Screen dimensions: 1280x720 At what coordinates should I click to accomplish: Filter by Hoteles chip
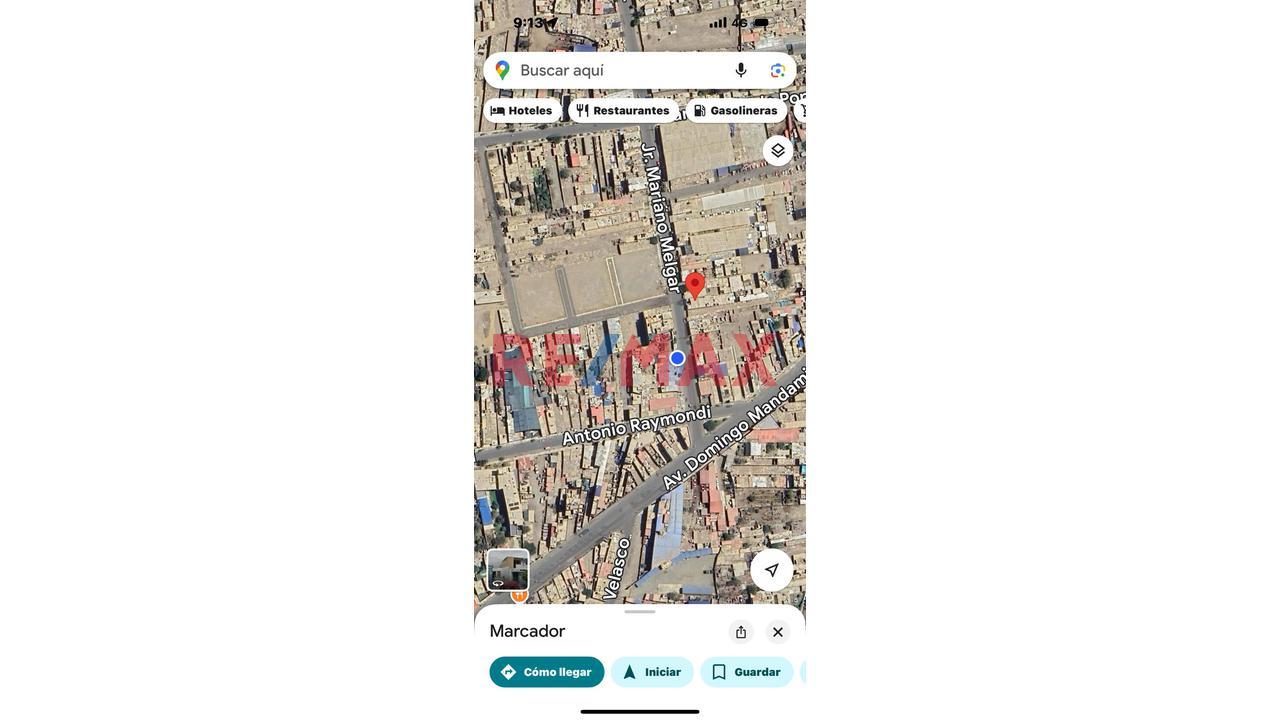coord(522,110)
